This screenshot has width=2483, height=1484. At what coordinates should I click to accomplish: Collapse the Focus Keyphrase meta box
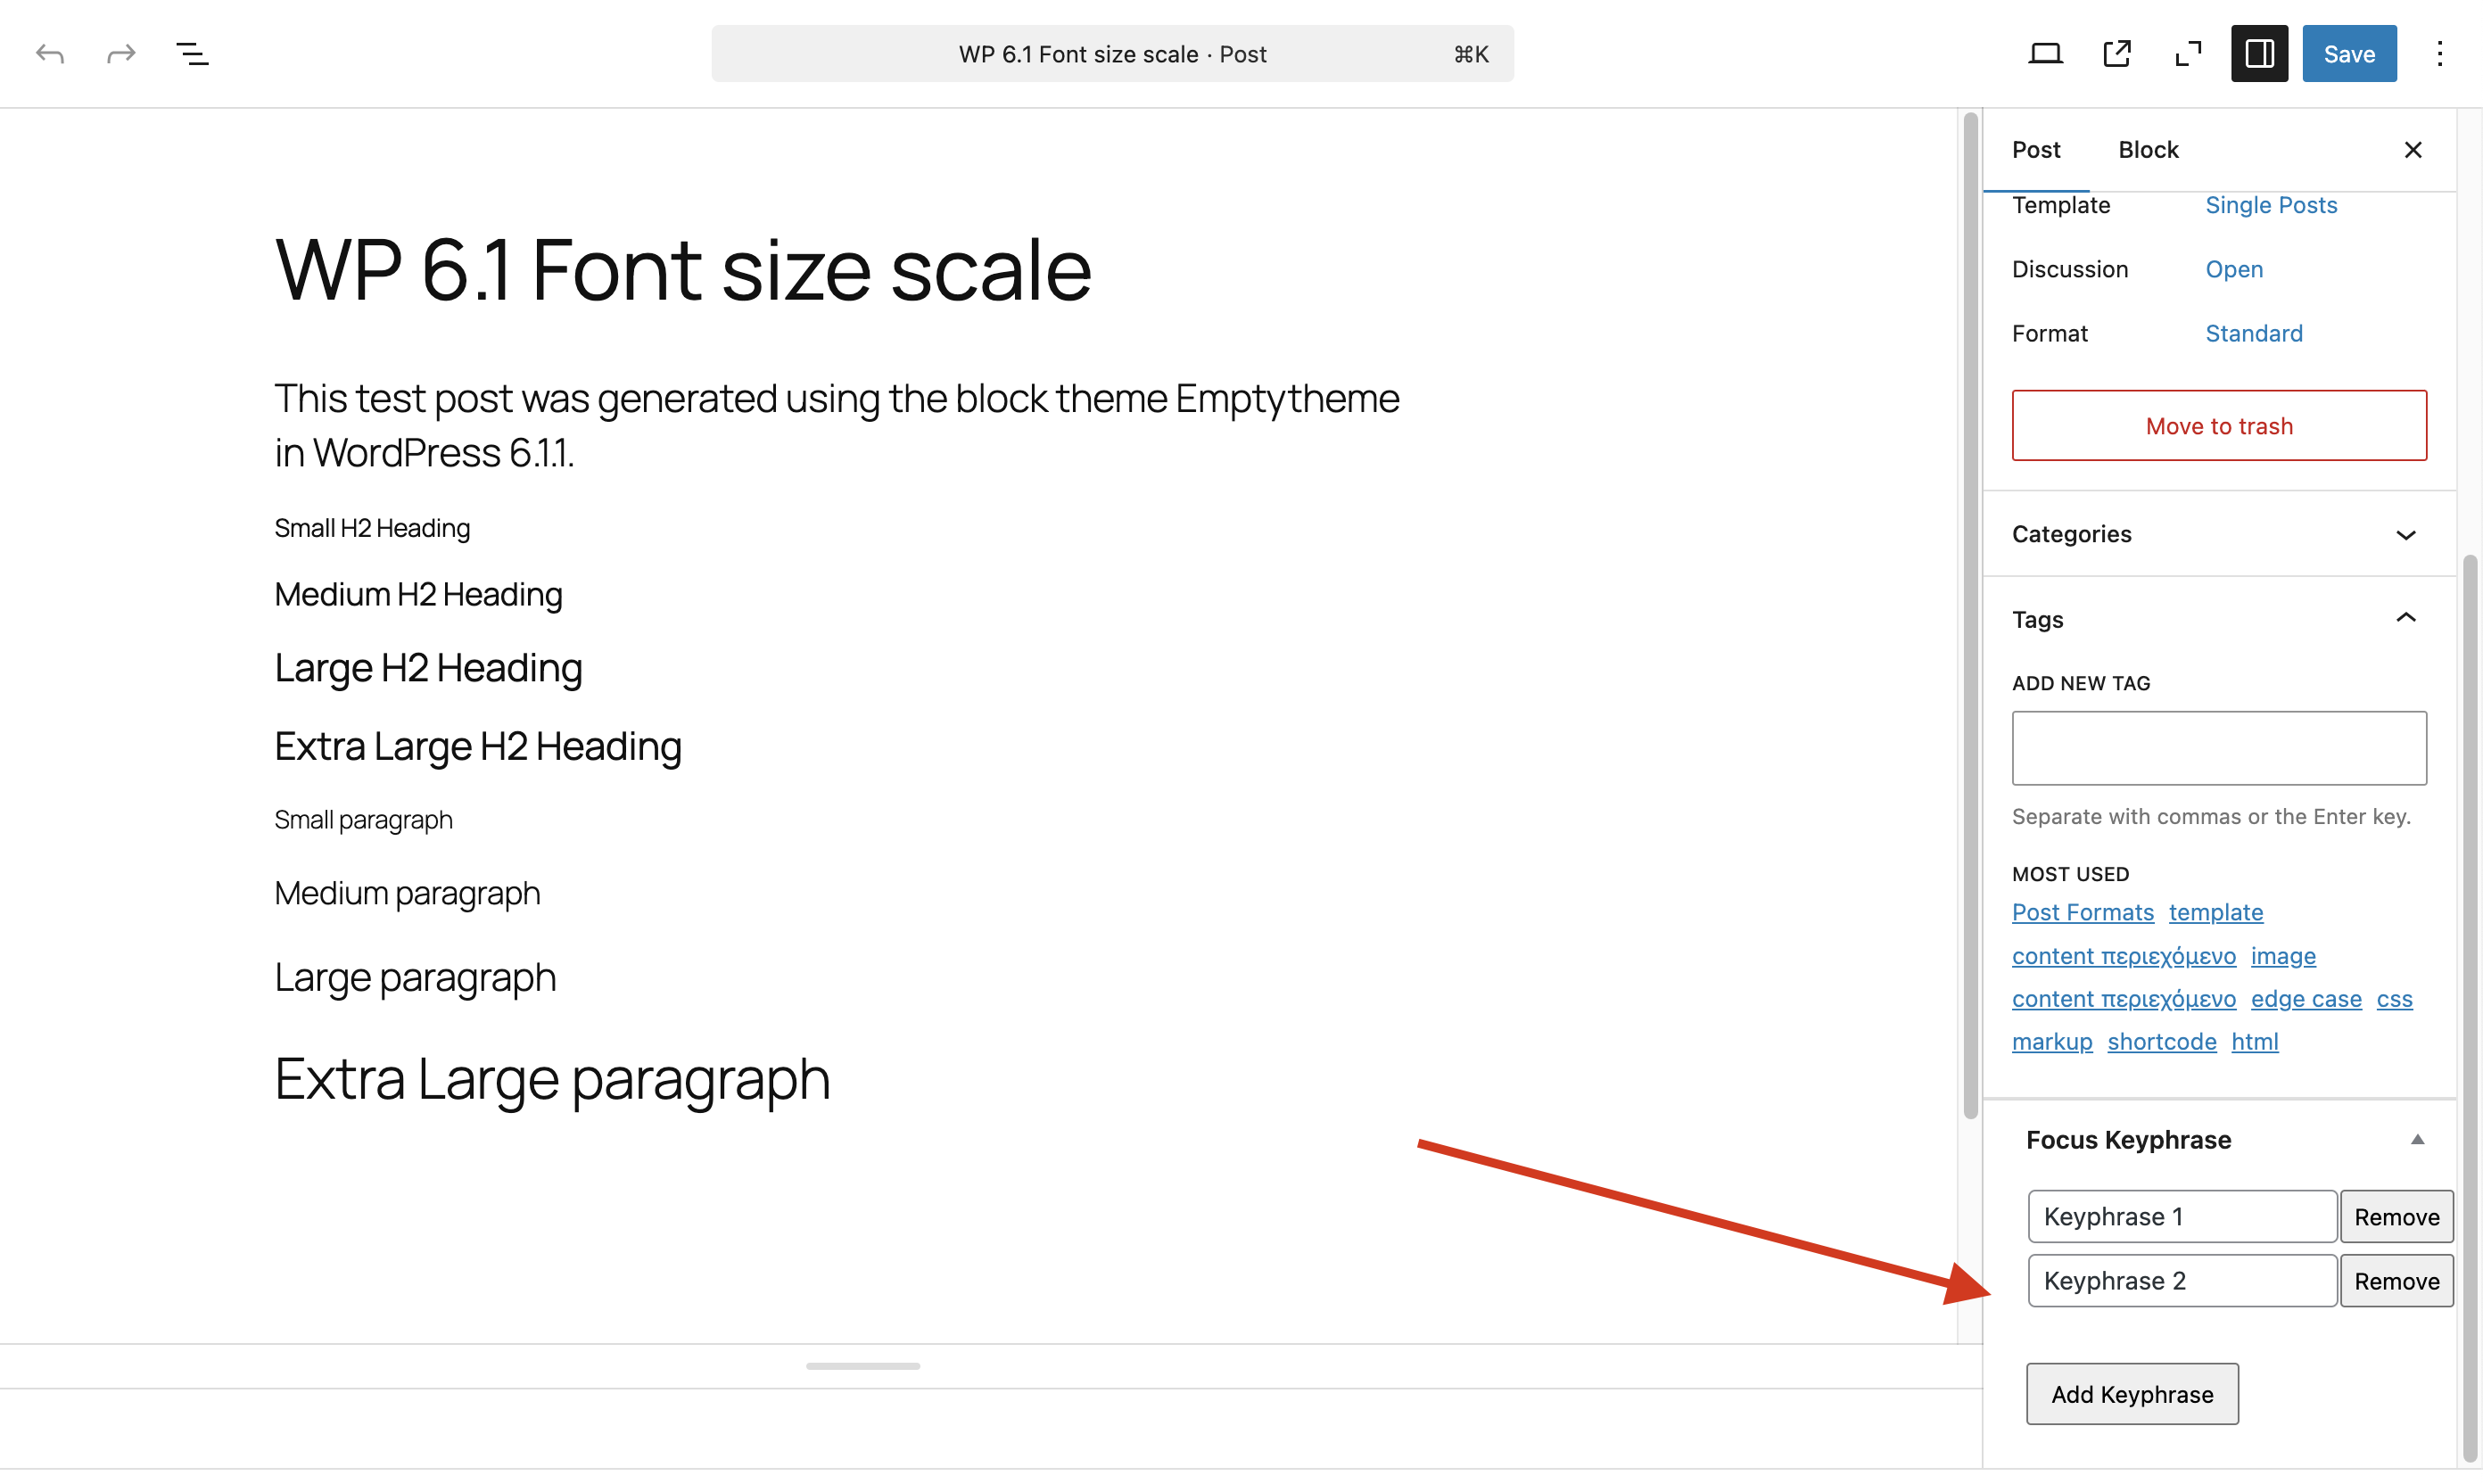pos(2416,1139)
